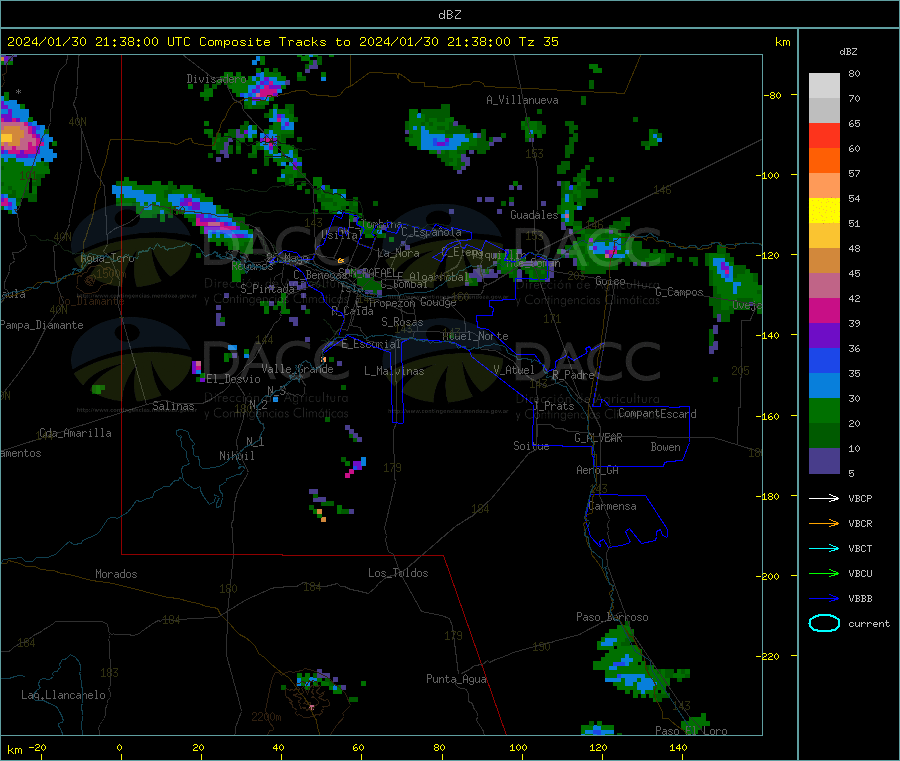Click the R_Padre place label

[573, 375]
